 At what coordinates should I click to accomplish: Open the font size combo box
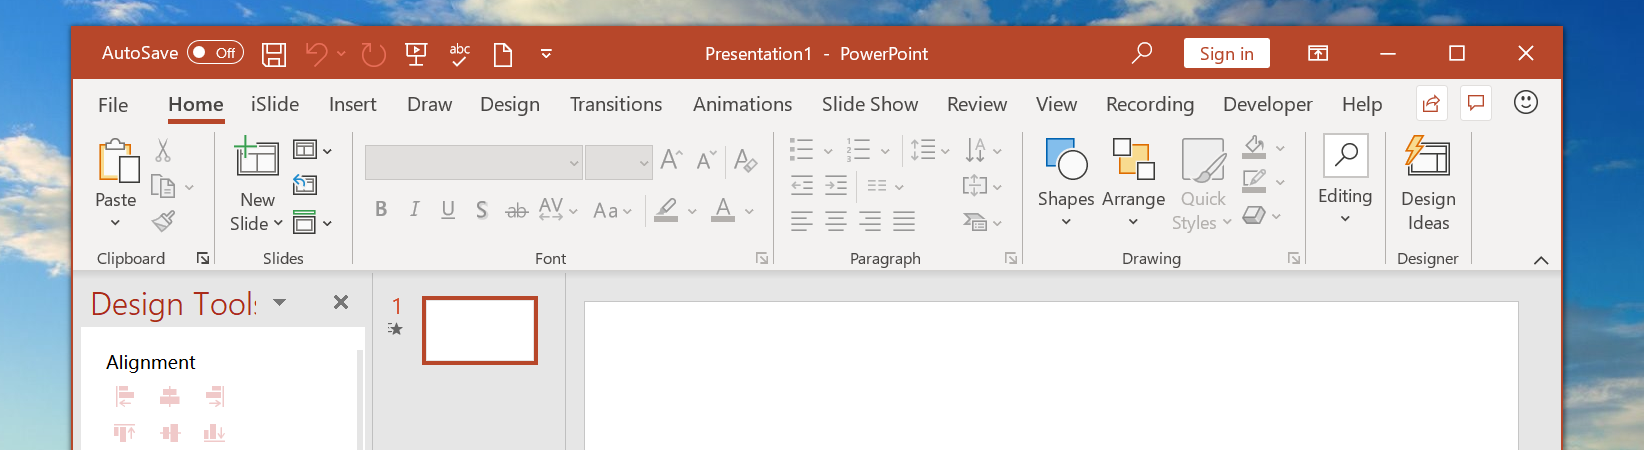click(619, 162)
